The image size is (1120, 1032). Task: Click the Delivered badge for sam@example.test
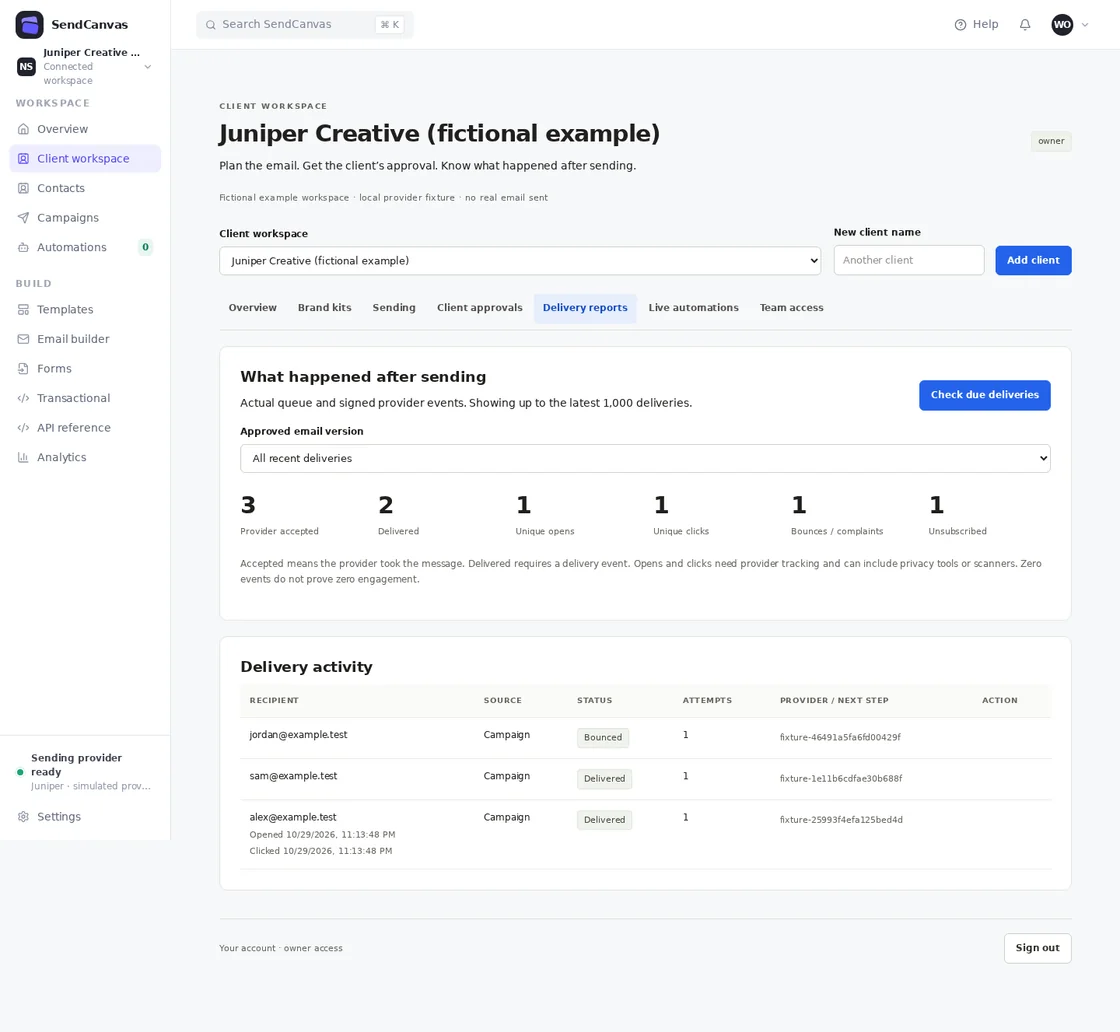(x=604, y=779)
